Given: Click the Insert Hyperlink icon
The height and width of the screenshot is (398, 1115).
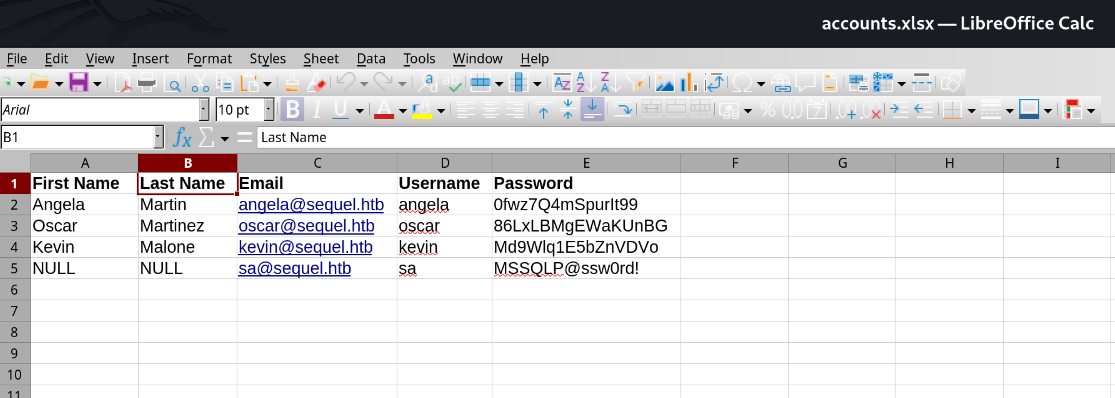Looking at the screenshot, I should (781, 83).
